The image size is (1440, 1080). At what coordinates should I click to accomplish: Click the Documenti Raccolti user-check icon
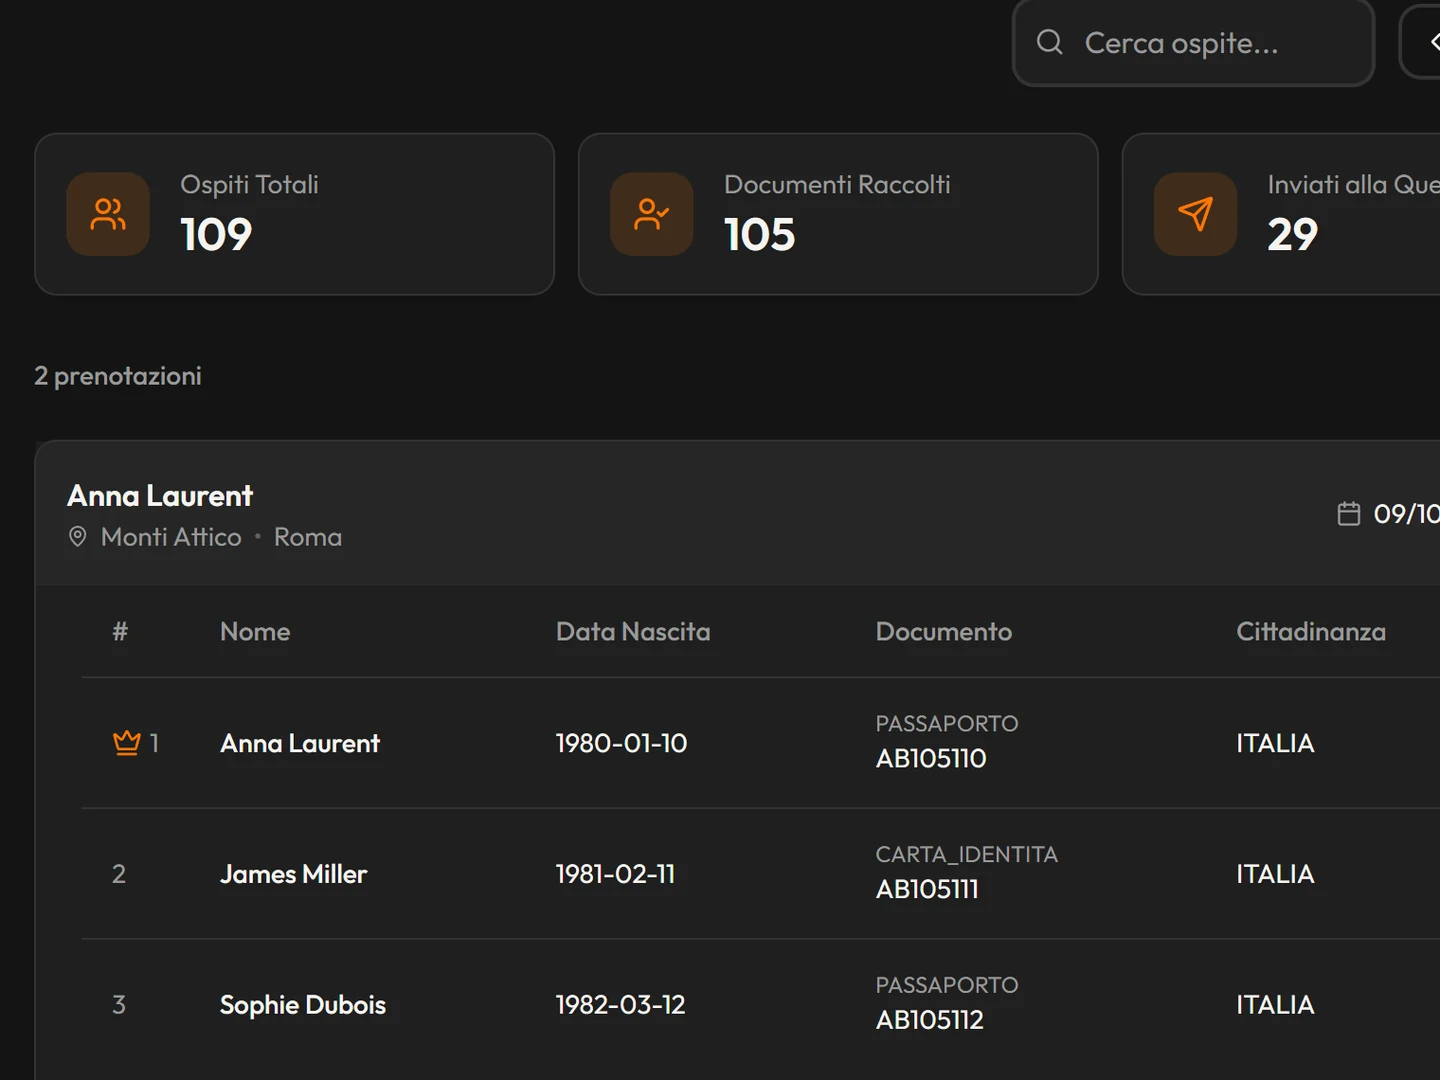652,214
